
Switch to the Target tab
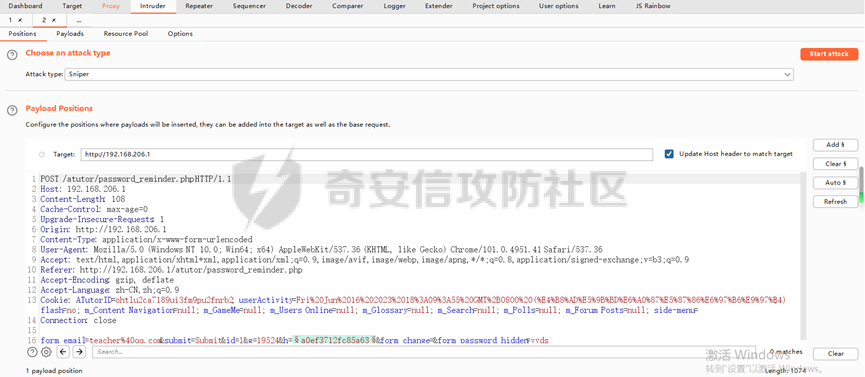coord(72,6)
